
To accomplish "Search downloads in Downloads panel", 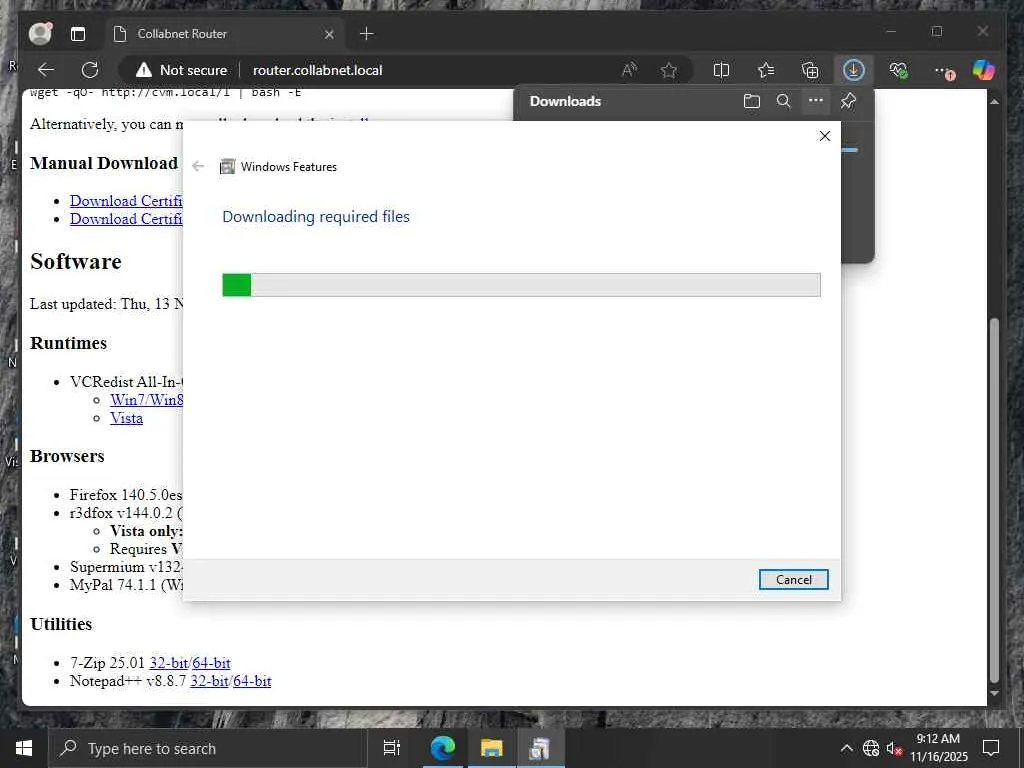I will 784,101.
